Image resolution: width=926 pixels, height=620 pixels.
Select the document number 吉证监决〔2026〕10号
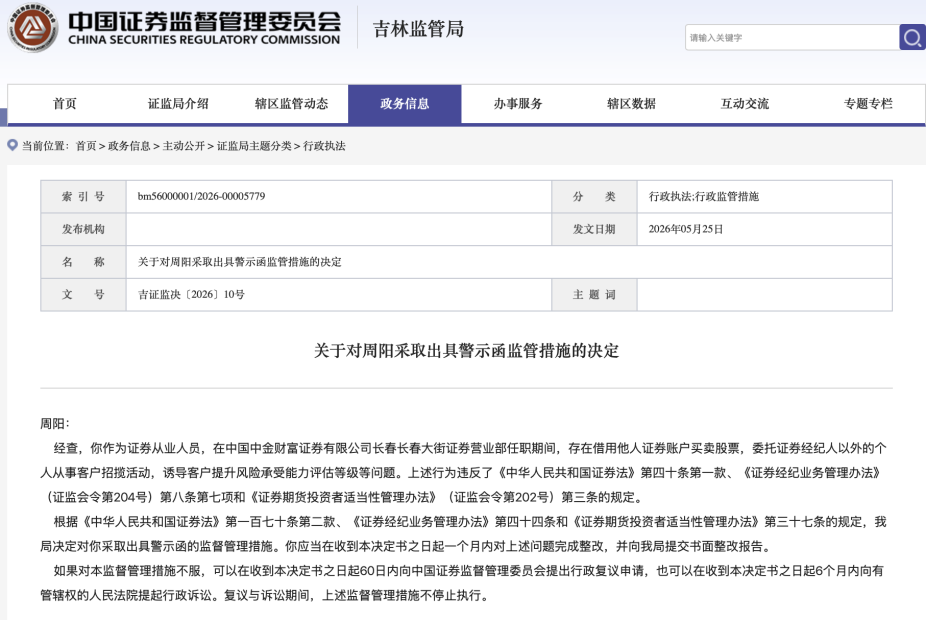coord(191,294)
